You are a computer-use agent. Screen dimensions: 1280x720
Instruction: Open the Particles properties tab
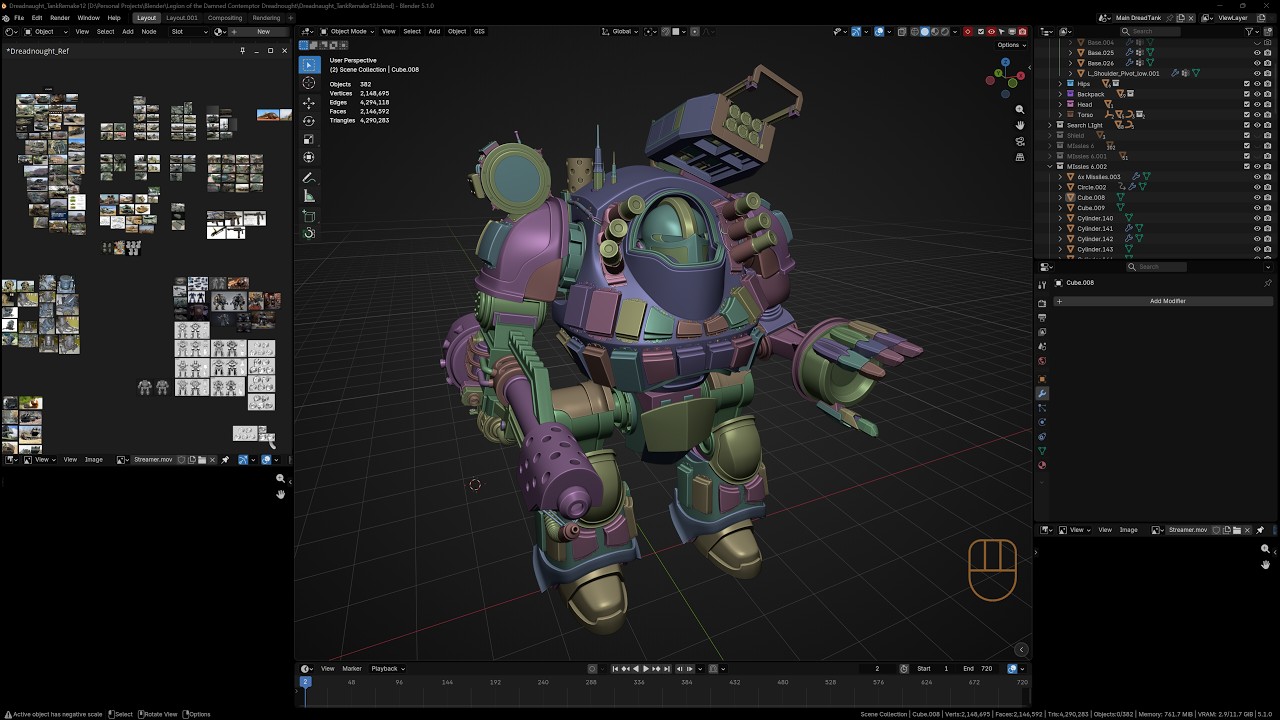coord(1042,408)
